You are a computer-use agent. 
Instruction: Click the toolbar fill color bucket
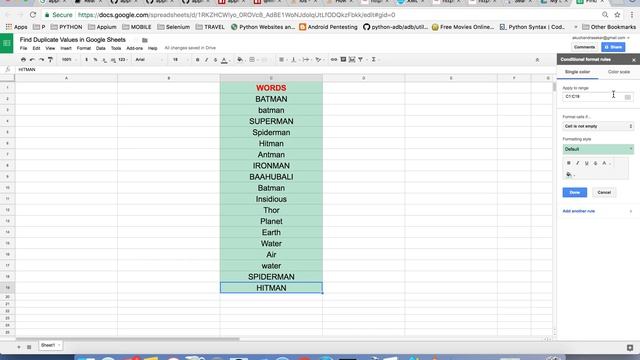[x=240, y=60]
